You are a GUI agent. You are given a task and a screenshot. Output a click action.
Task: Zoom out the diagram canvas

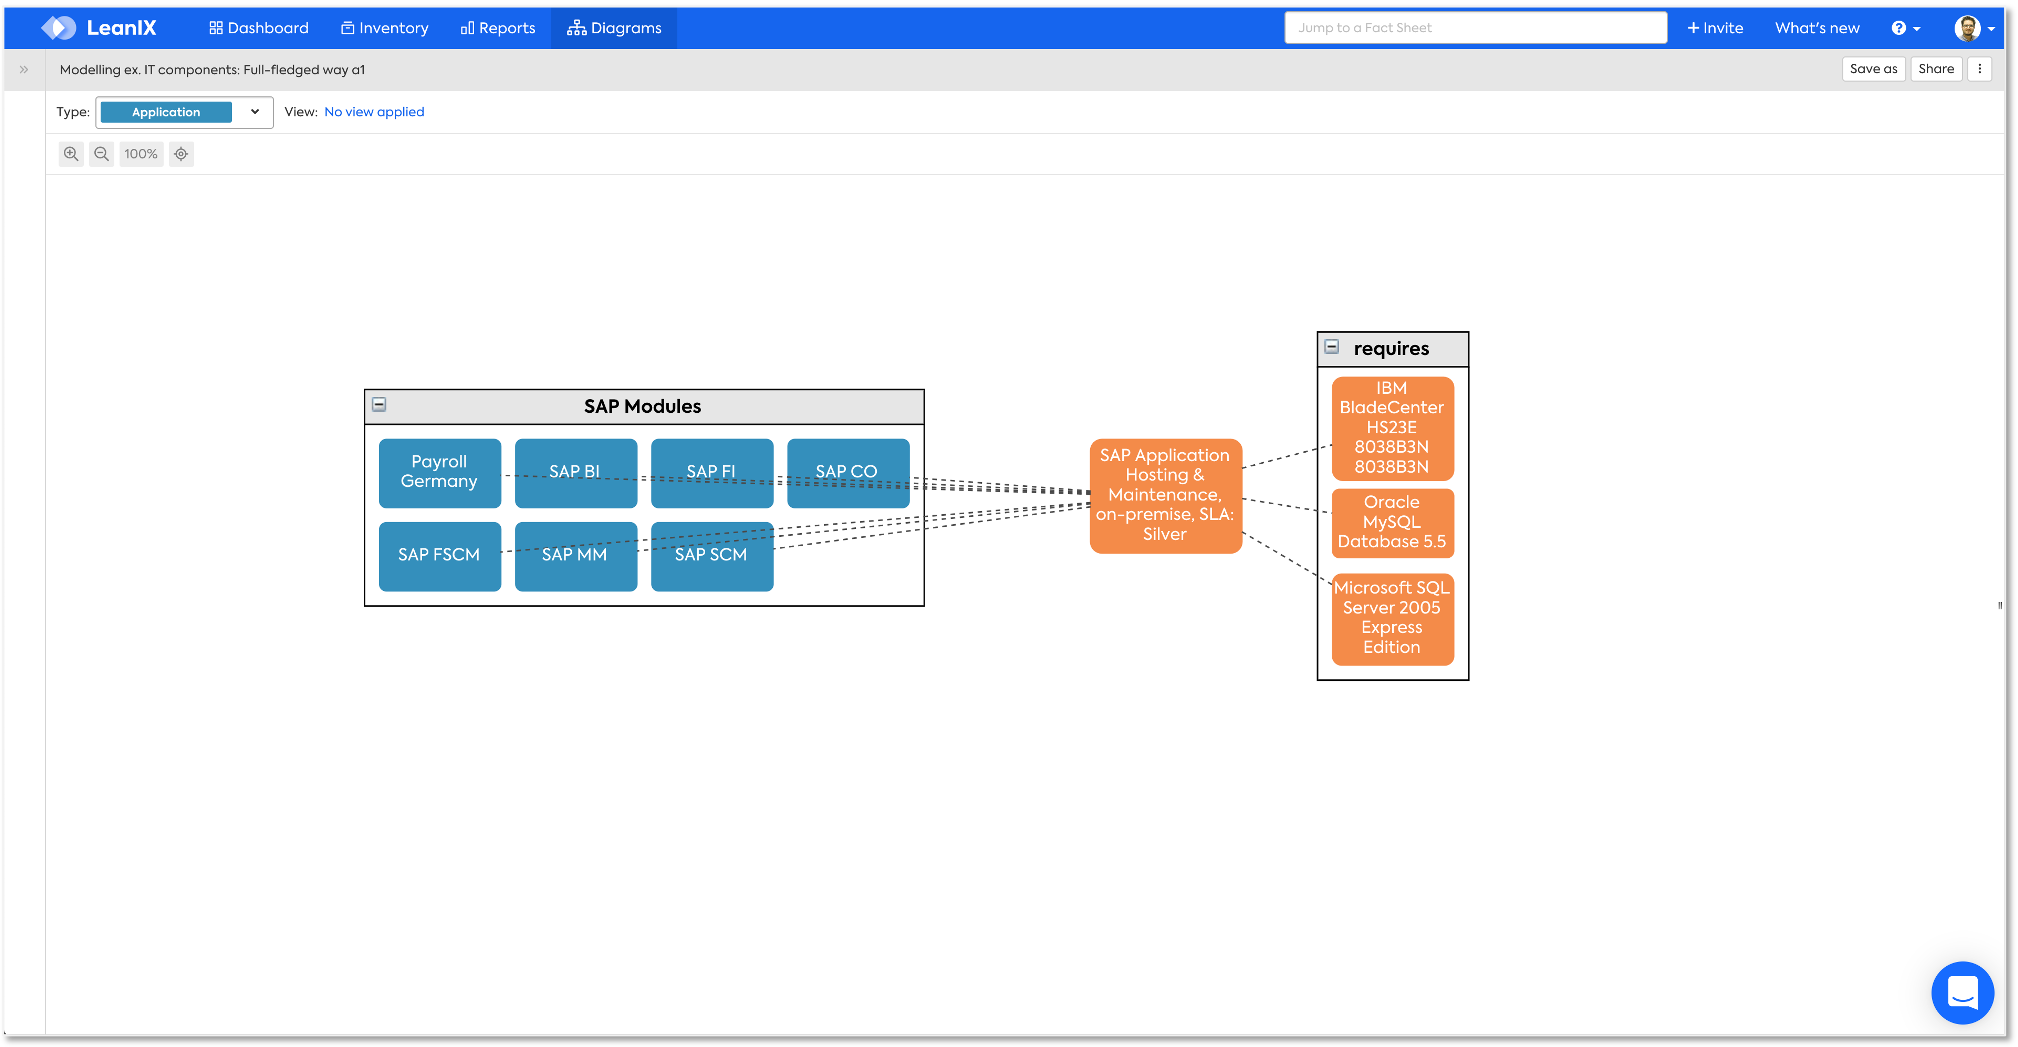click(101, 154)
